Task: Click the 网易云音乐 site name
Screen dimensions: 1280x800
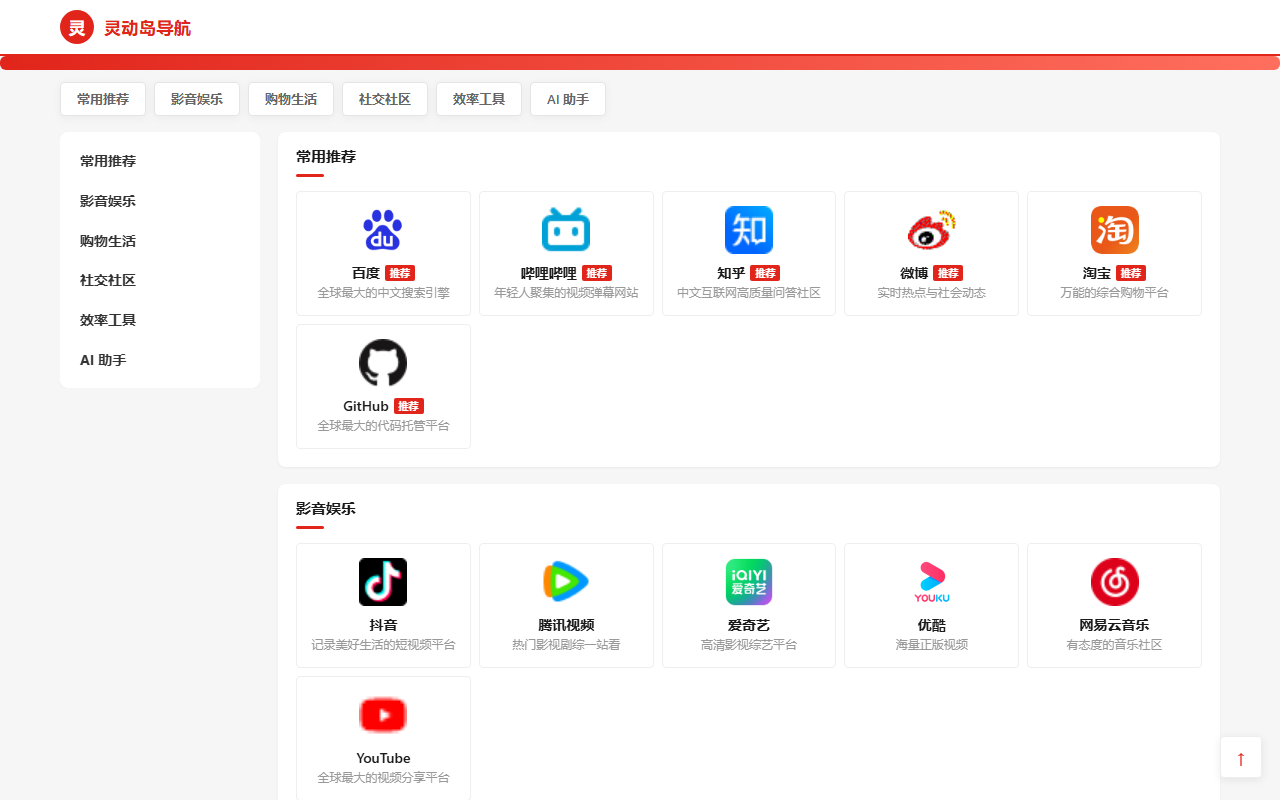Action: coord(1115,625)
